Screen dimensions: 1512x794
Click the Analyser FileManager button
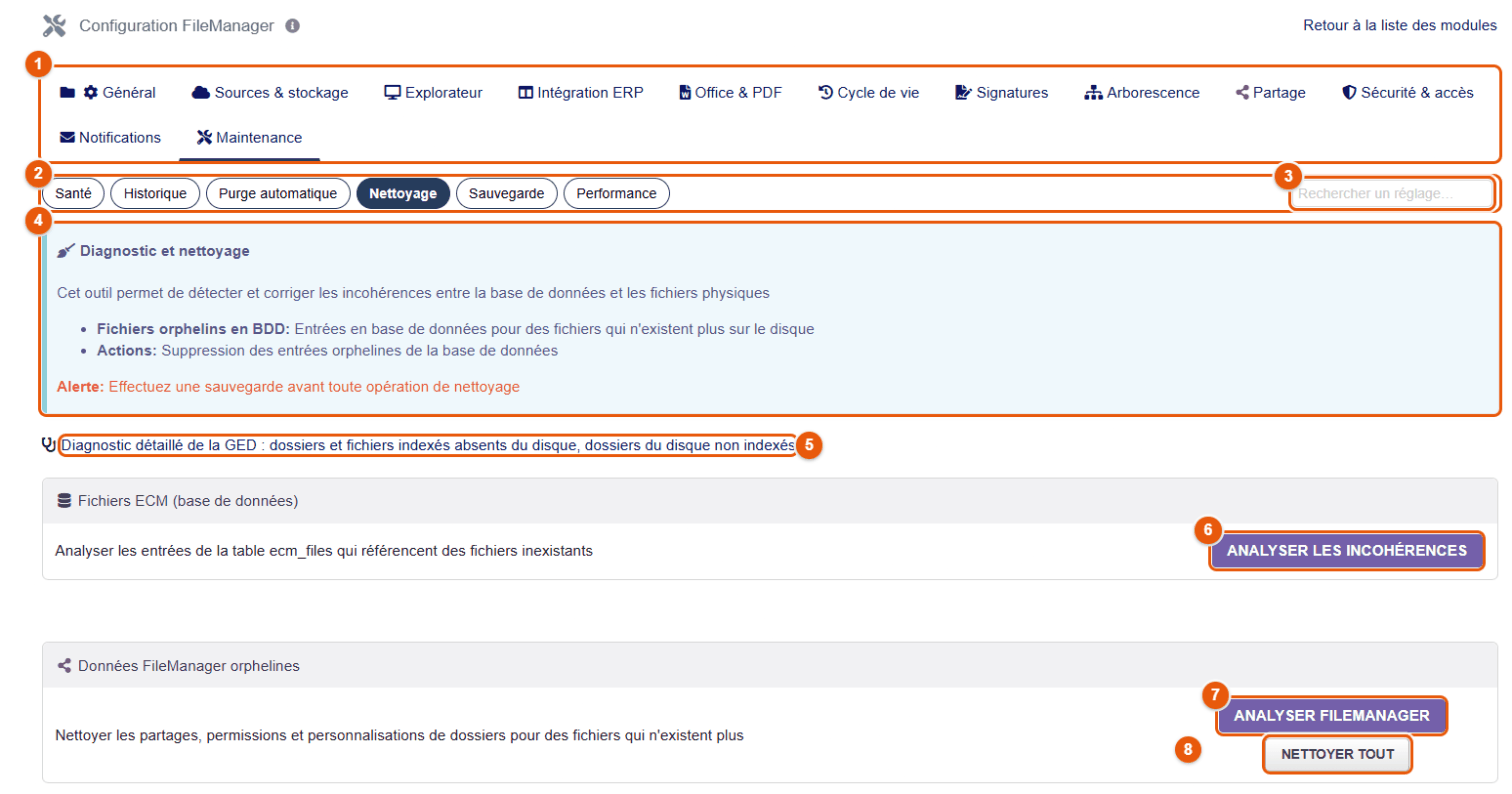coord(1332,716)
